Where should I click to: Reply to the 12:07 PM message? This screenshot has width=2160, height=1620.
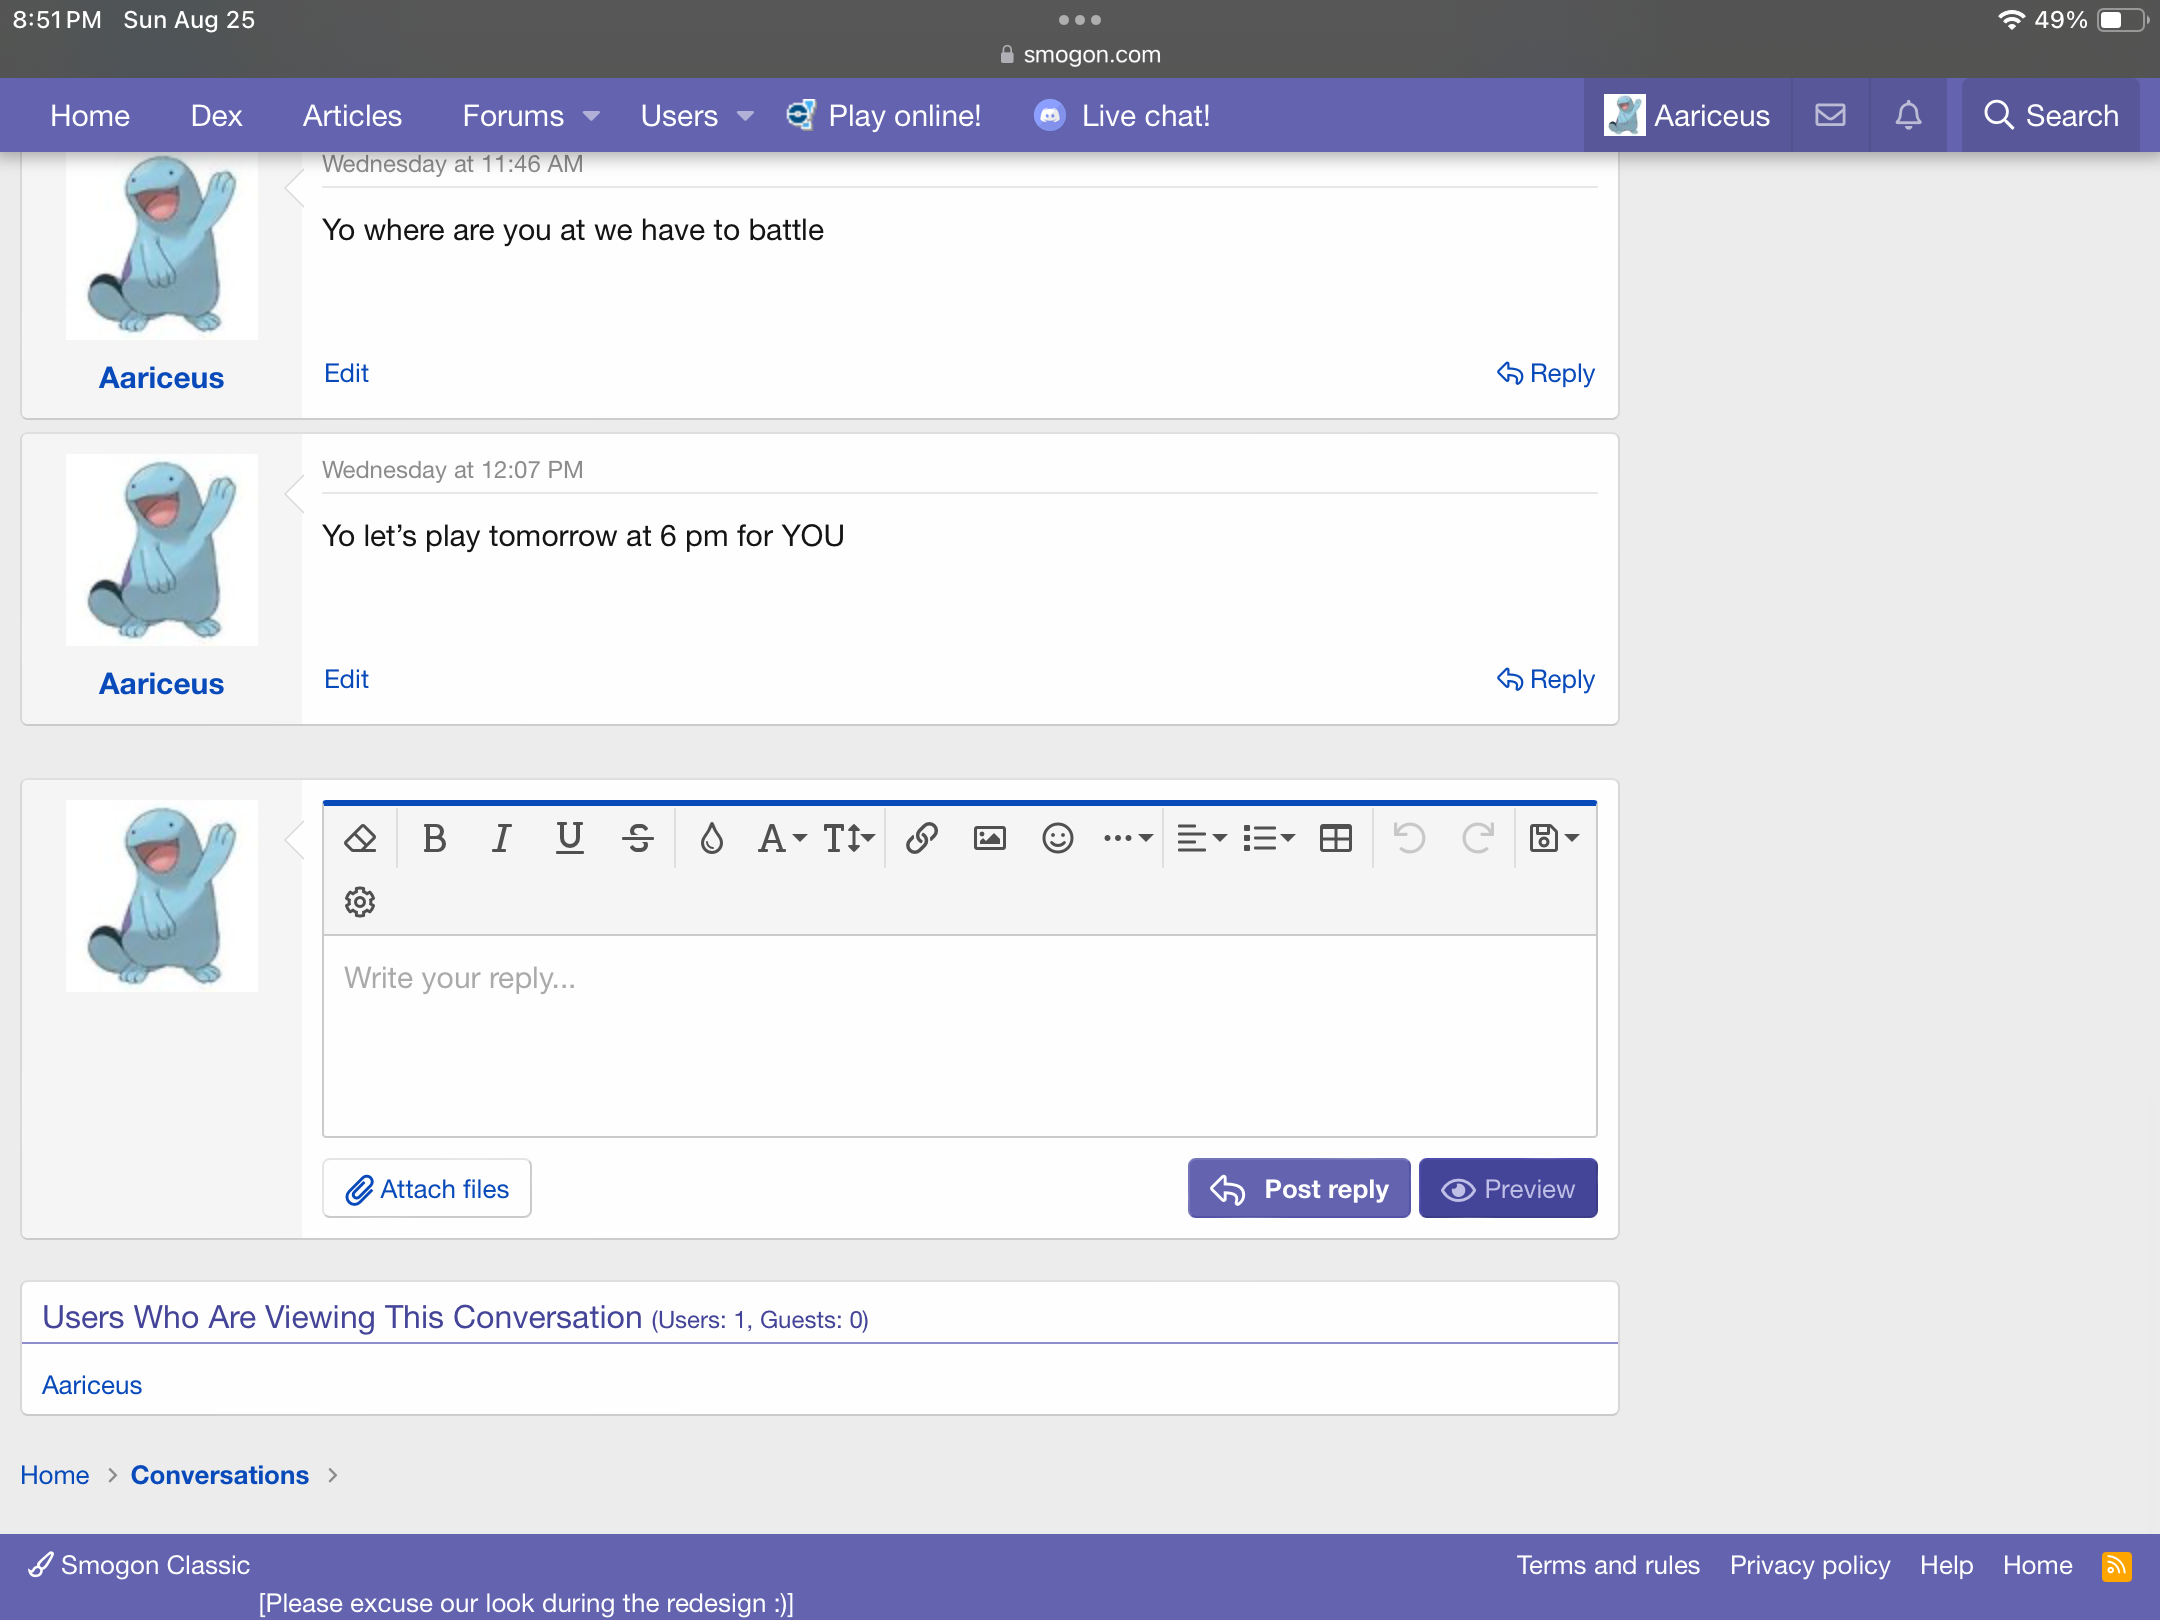click(1546, 679)
